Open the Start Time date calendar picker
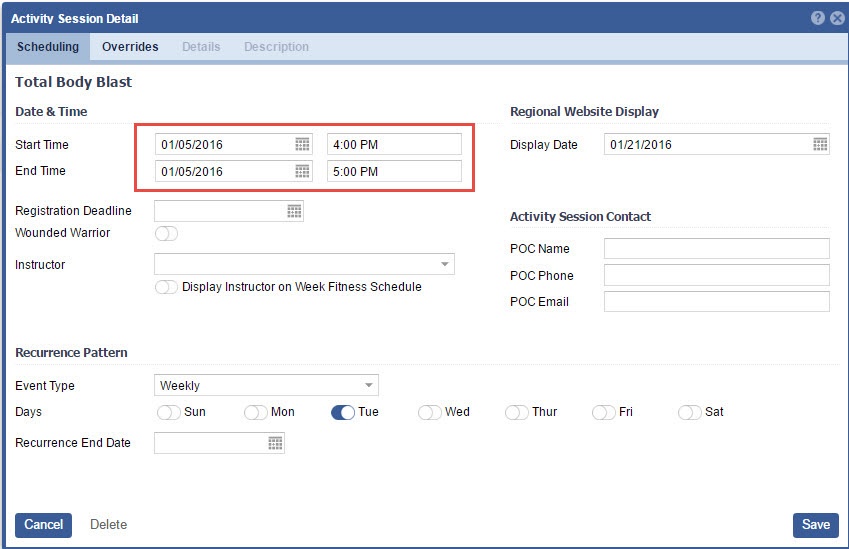This screenshot has height=549, width=849. pos(302,145)
